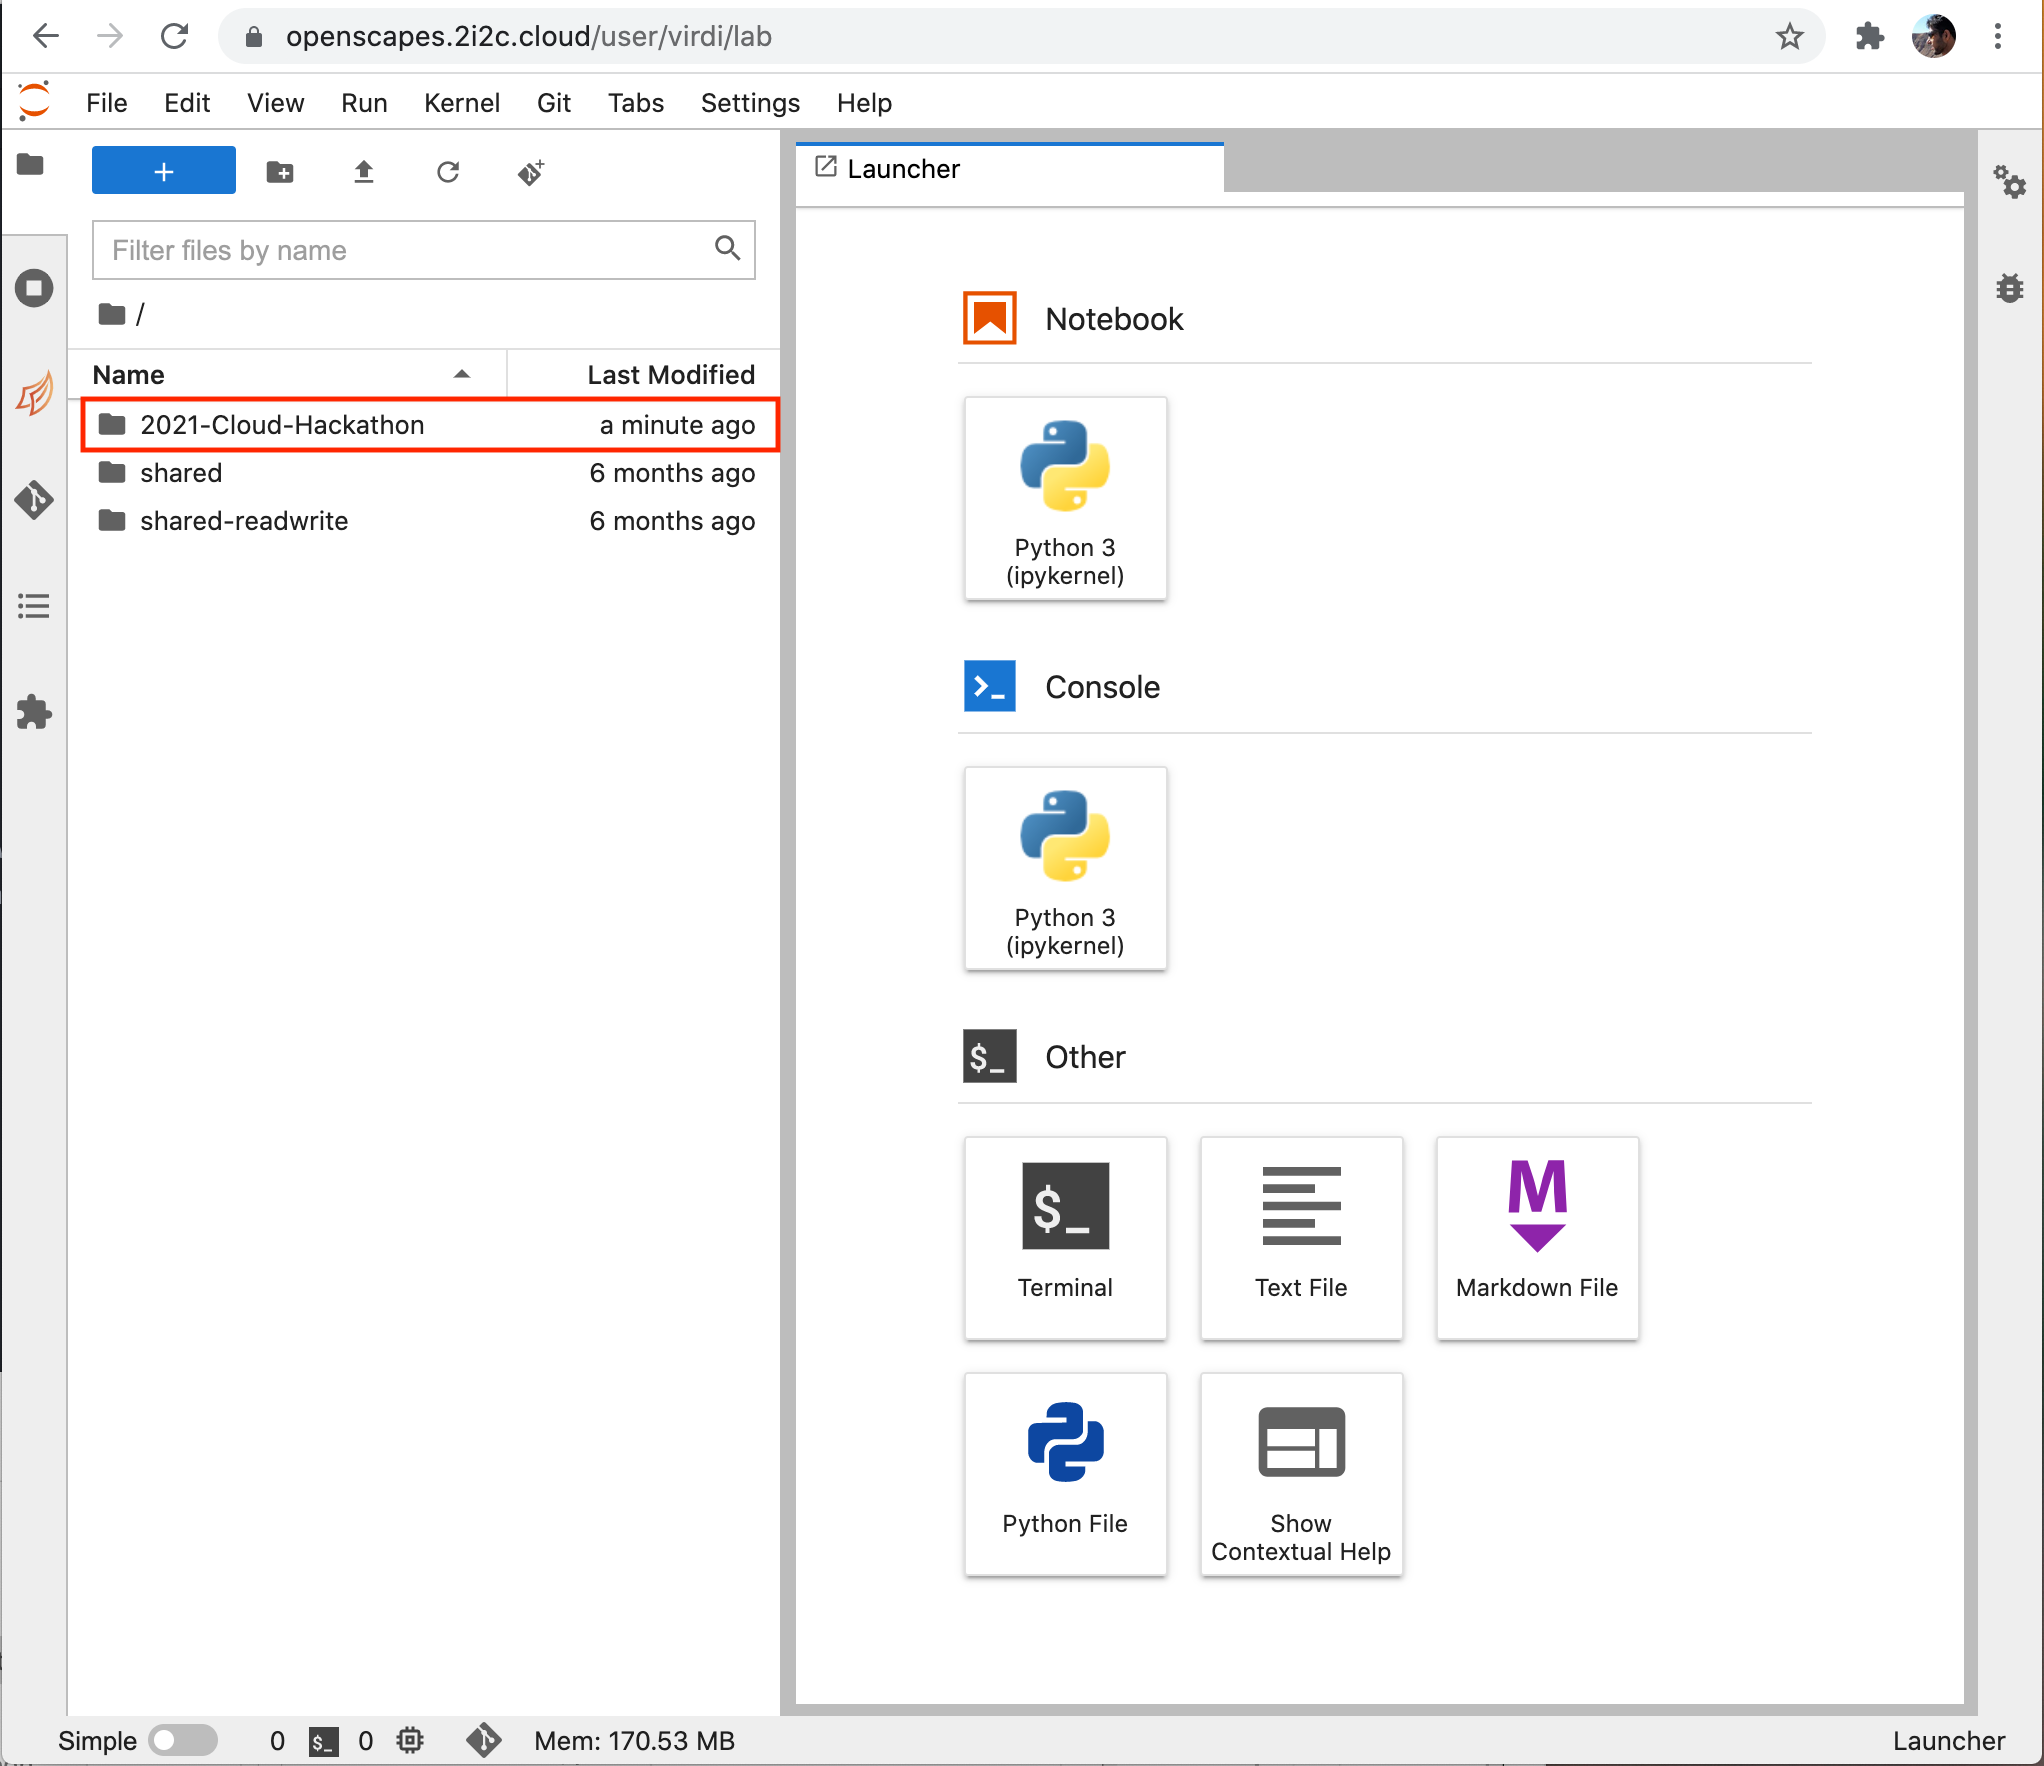
Task: Open the Kernel menu
Action: (x=461, y=103)
